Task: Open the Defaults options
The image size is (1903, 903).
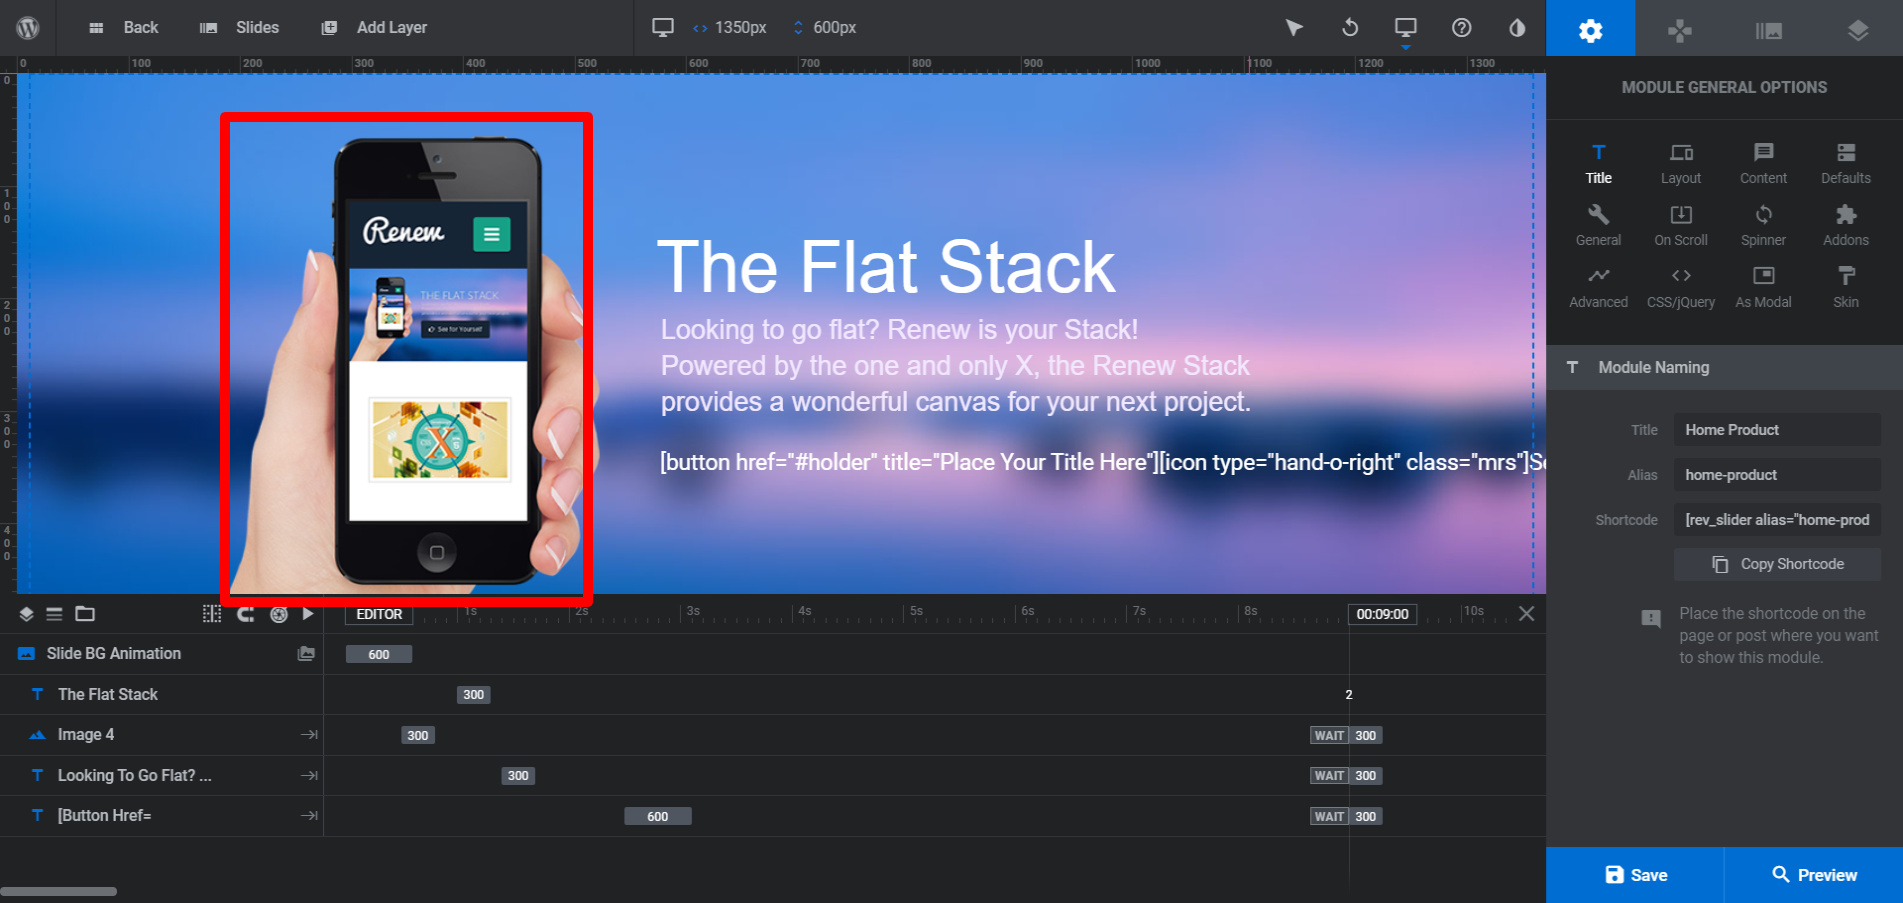Action: pos(1846,164)
